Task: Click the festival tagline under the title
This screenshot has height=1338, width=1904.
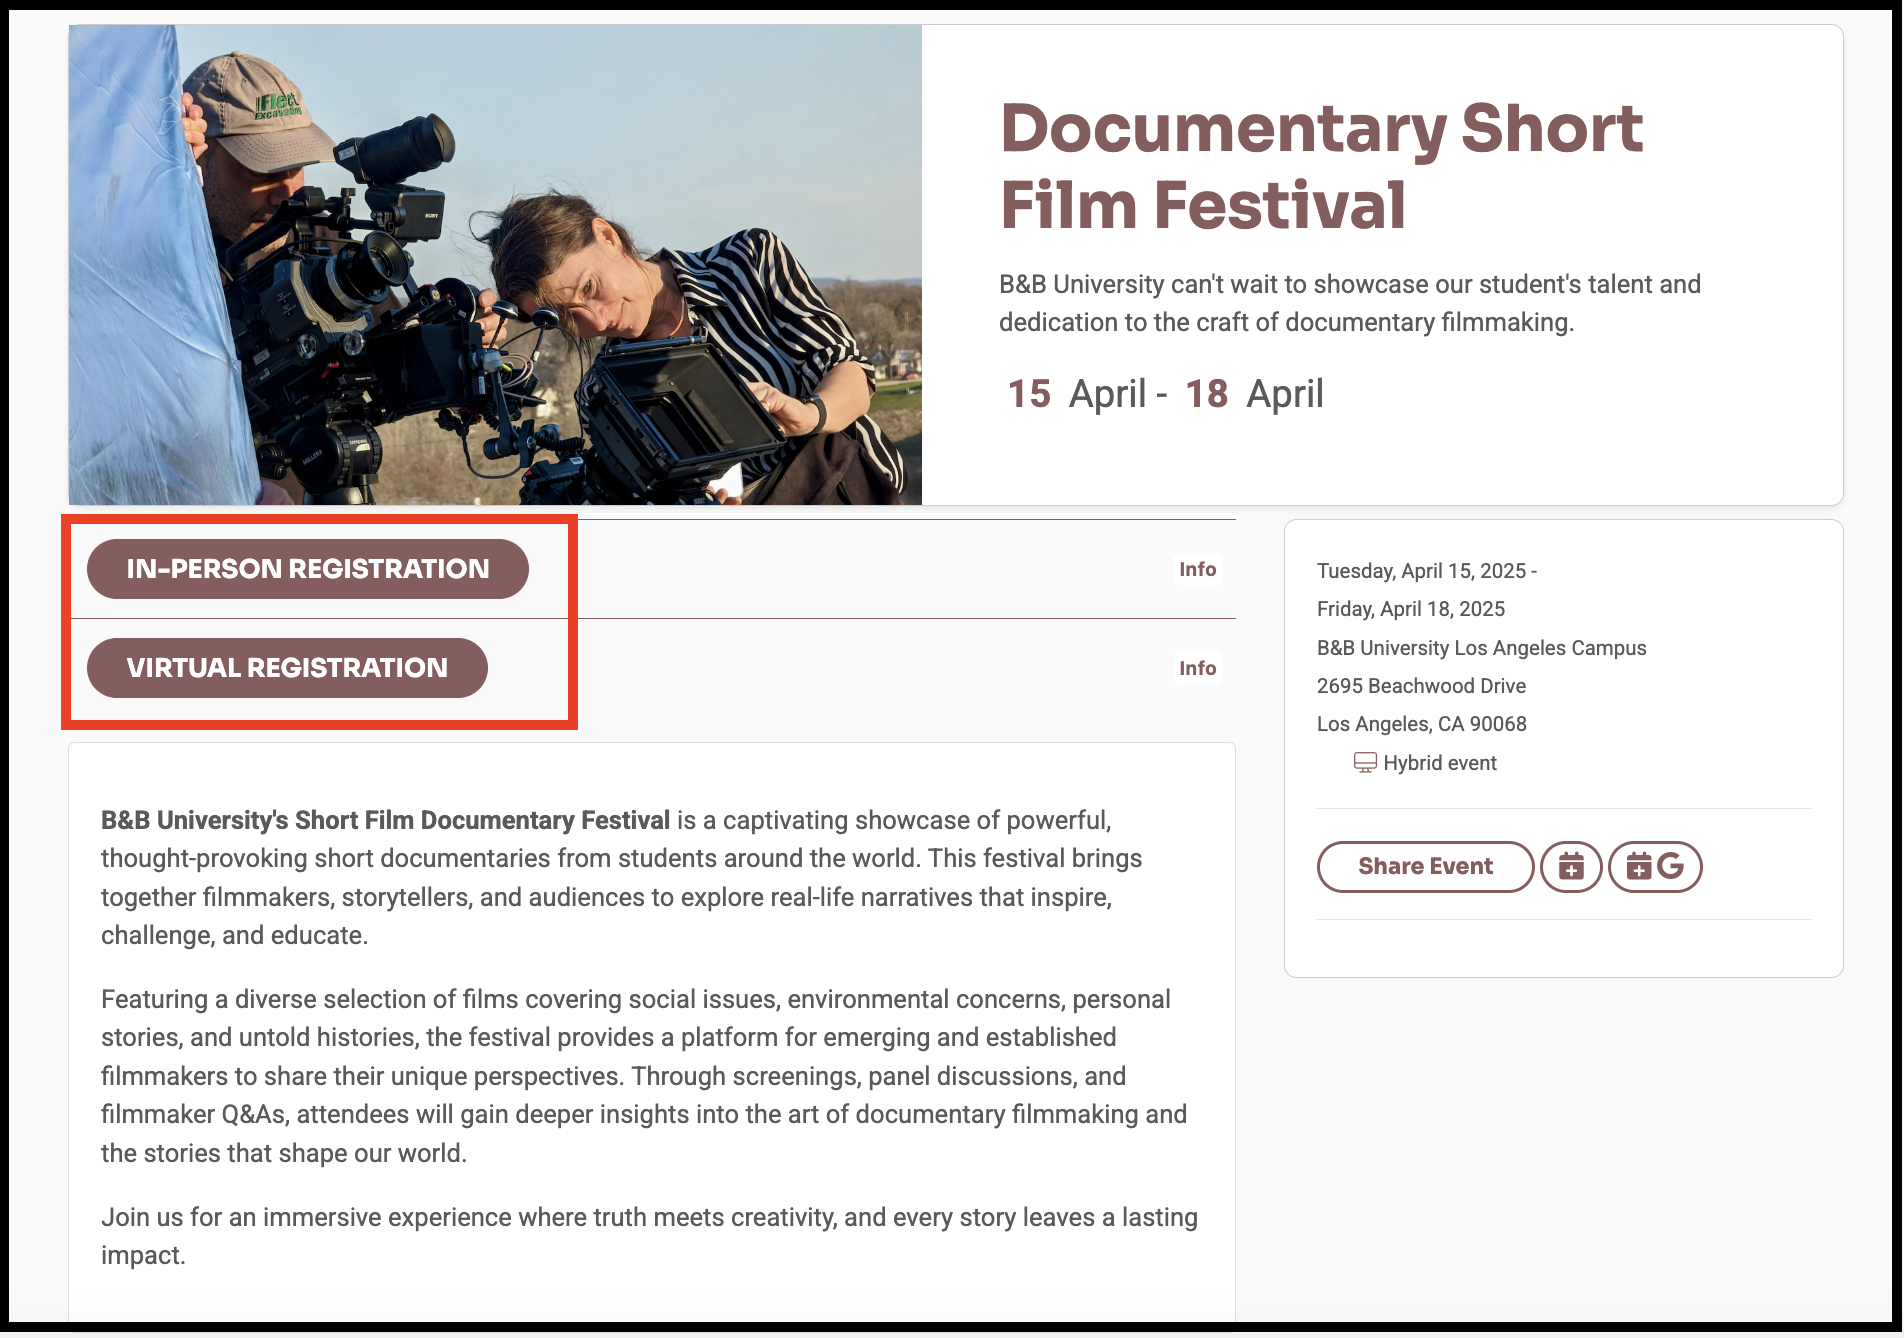Action: 1350,303
